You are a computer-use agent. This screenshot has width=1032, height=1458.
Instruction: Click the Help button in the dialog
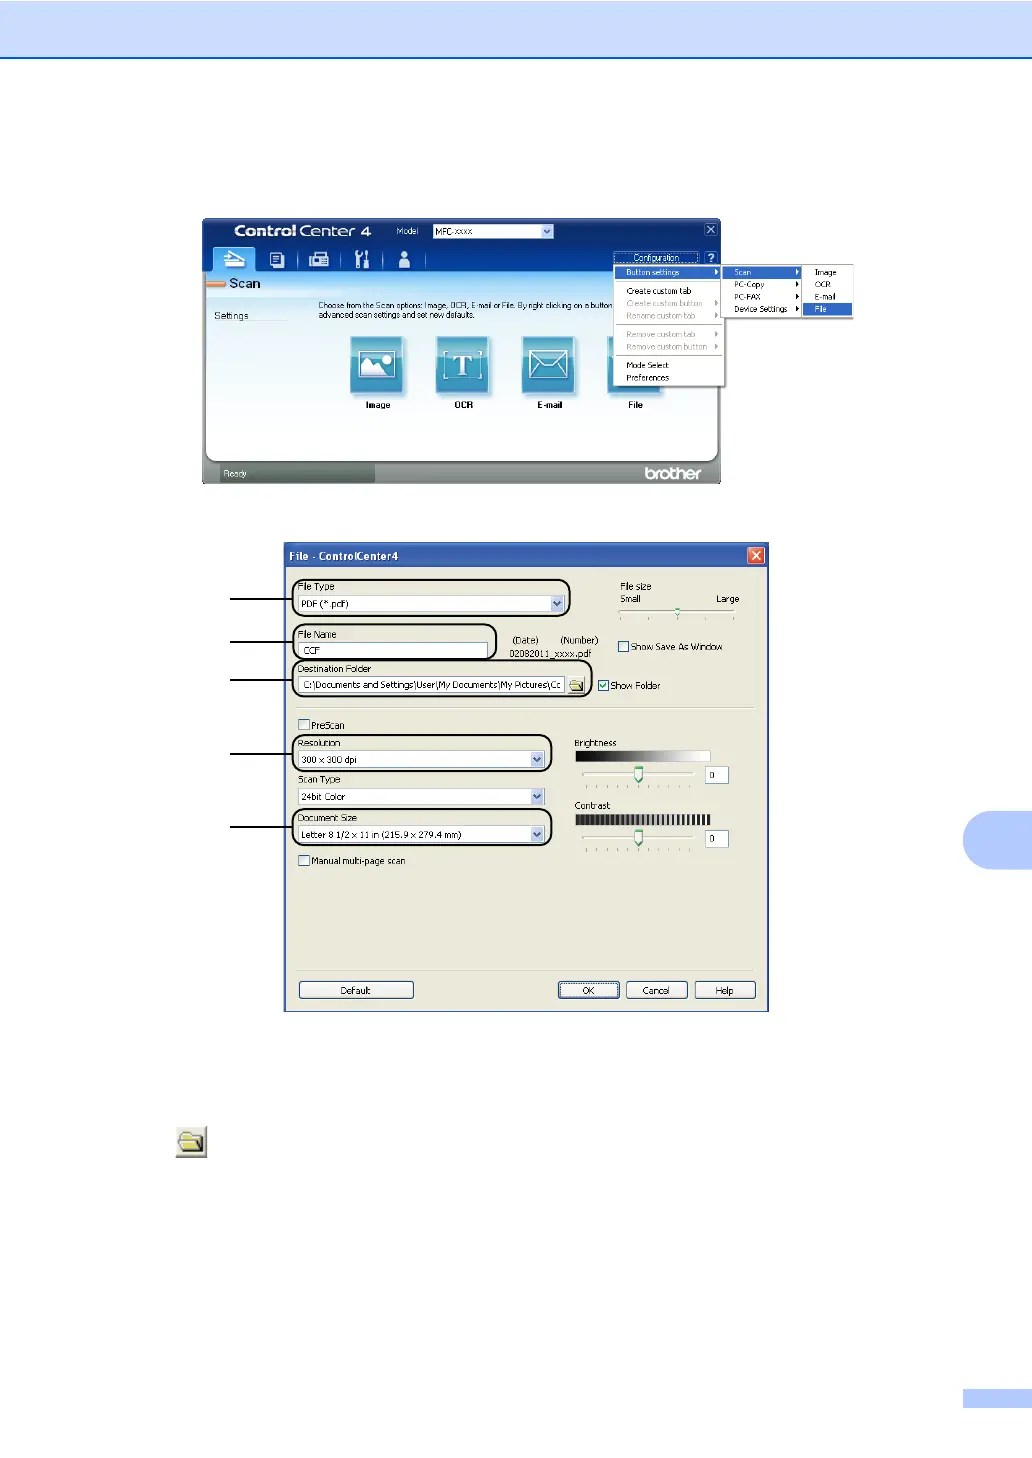[x=725, y=990]
